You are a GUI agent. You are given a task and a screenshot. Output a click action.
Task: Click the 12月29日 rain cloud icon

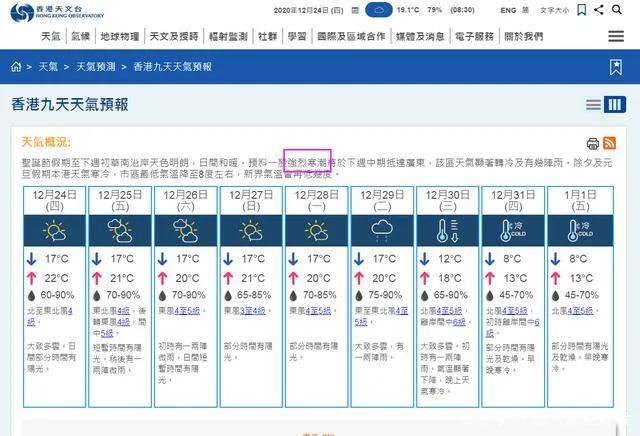point(382,231)
